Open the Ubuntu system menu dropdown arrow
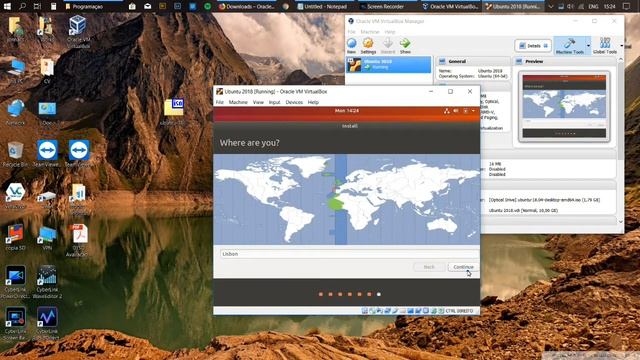This screenshot has width=640, height=360. click(x=473, y=111)
